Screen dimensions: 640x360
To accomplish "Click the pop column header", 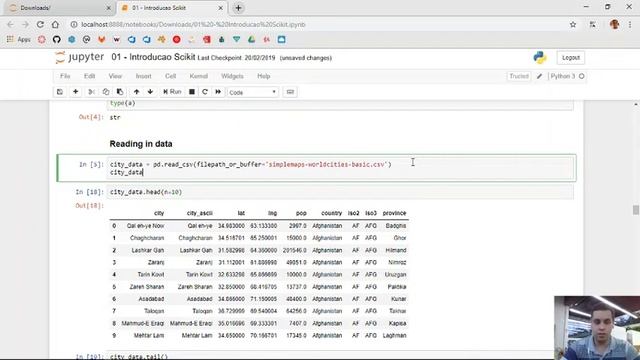I will tap(301, 213).
